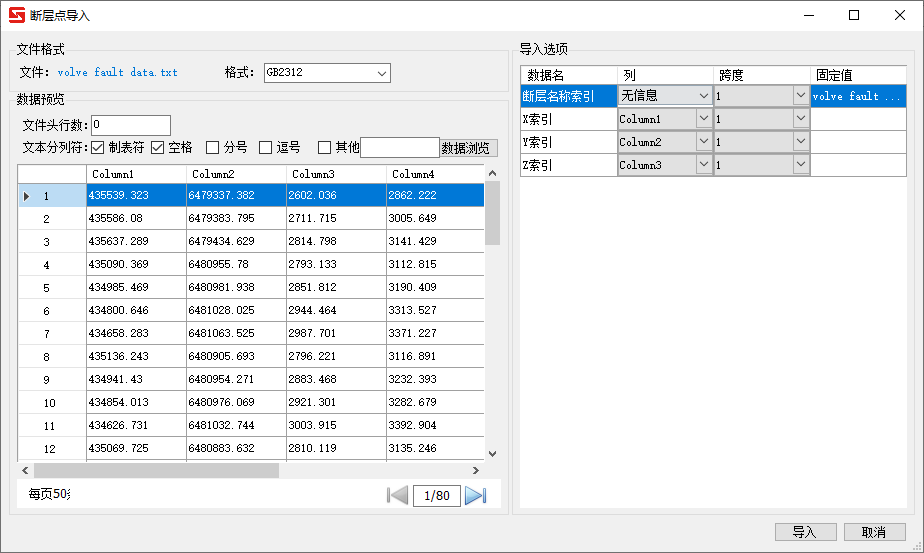Image resolution: width=924 pixels, height=553 pixels.
Task: Close the 断层点导入 dialog window
Action: coord(900,15)
